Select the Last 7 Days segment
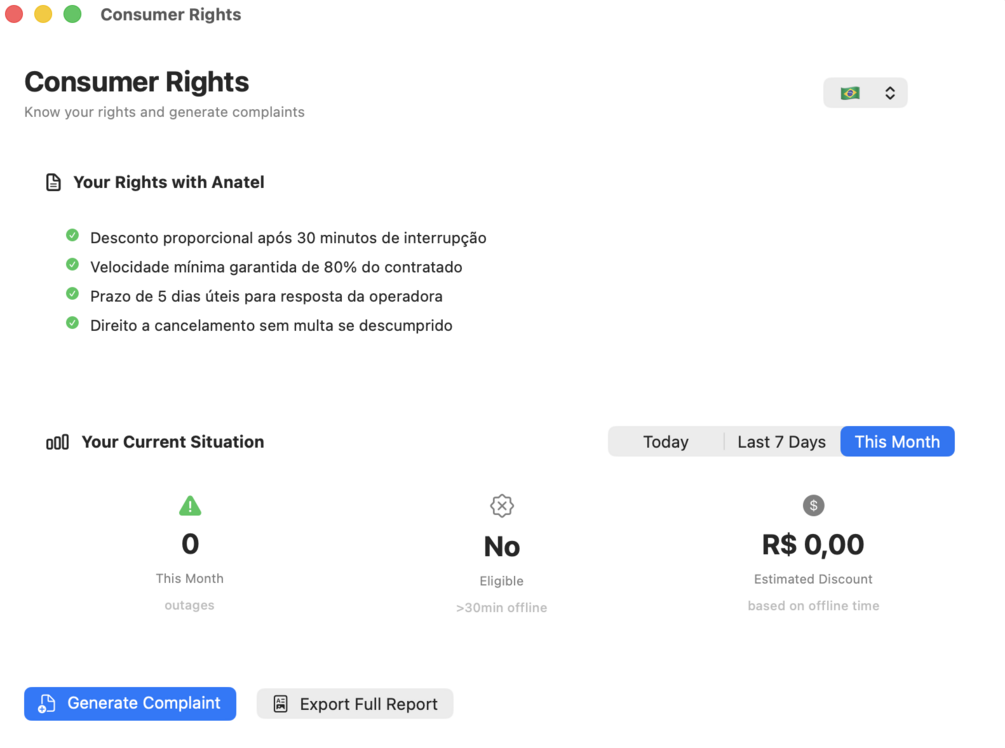 781,442
